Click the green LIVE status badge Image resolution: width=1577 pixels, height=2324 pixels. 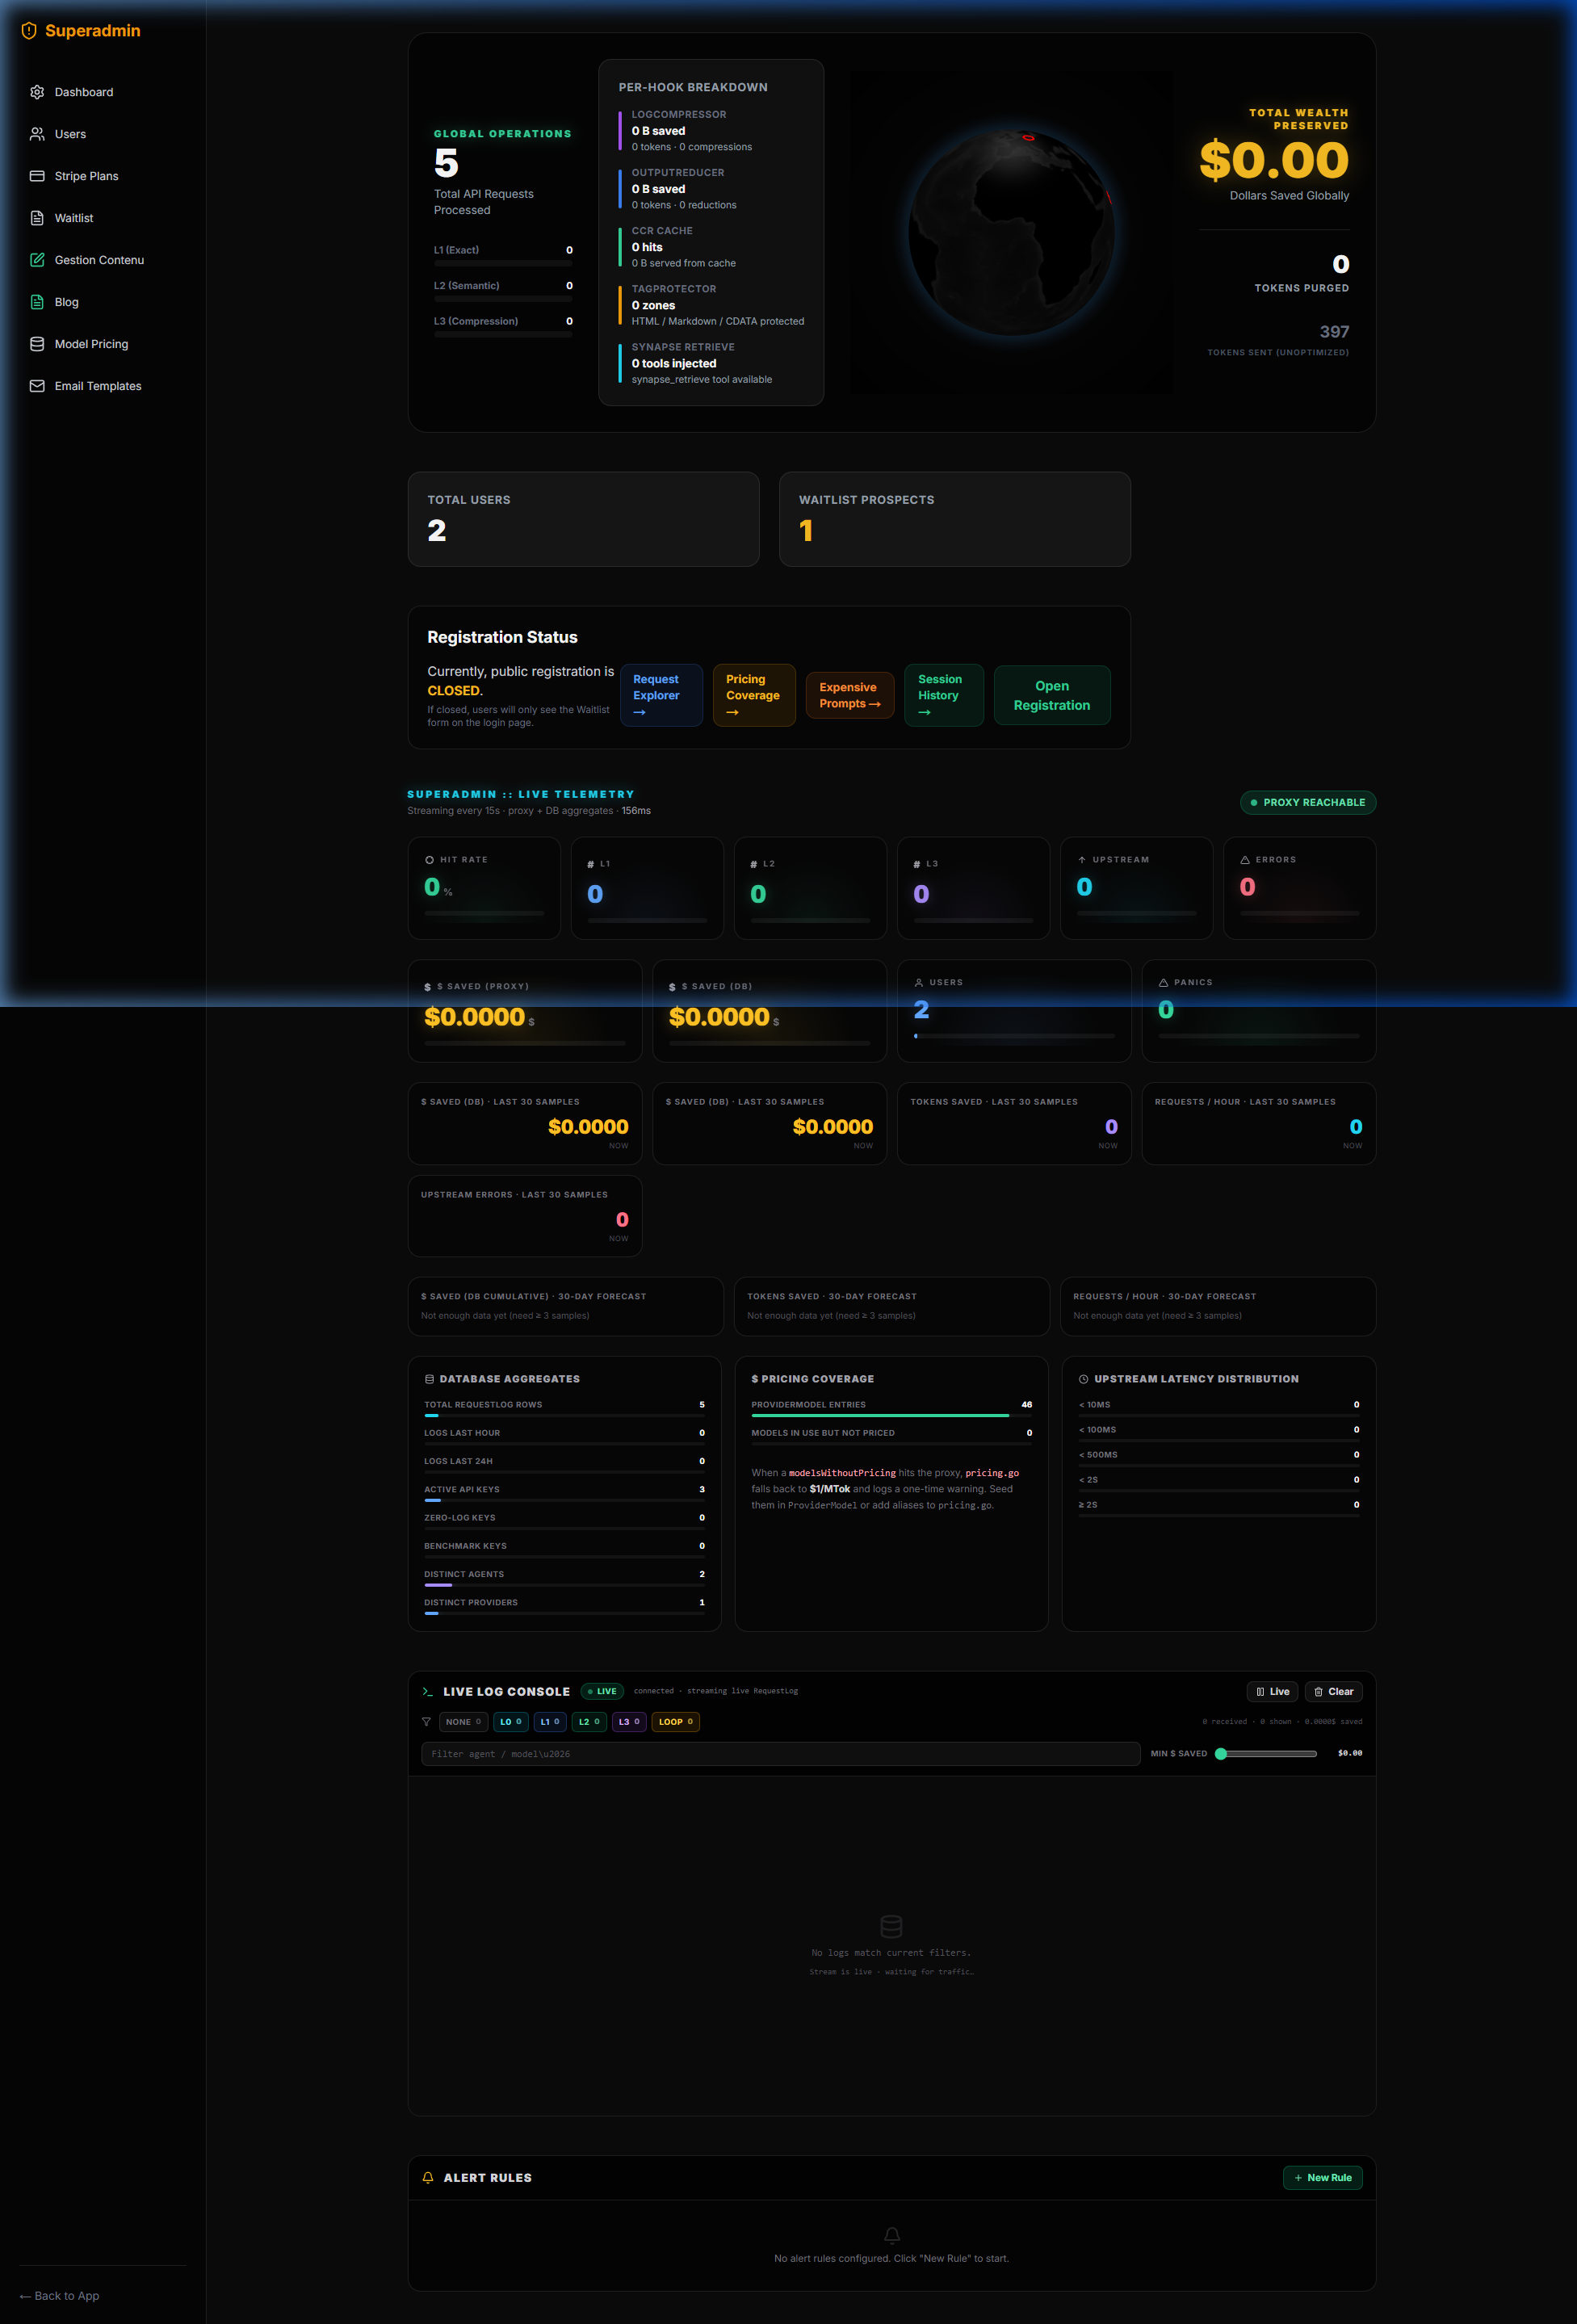(602, 1692)
